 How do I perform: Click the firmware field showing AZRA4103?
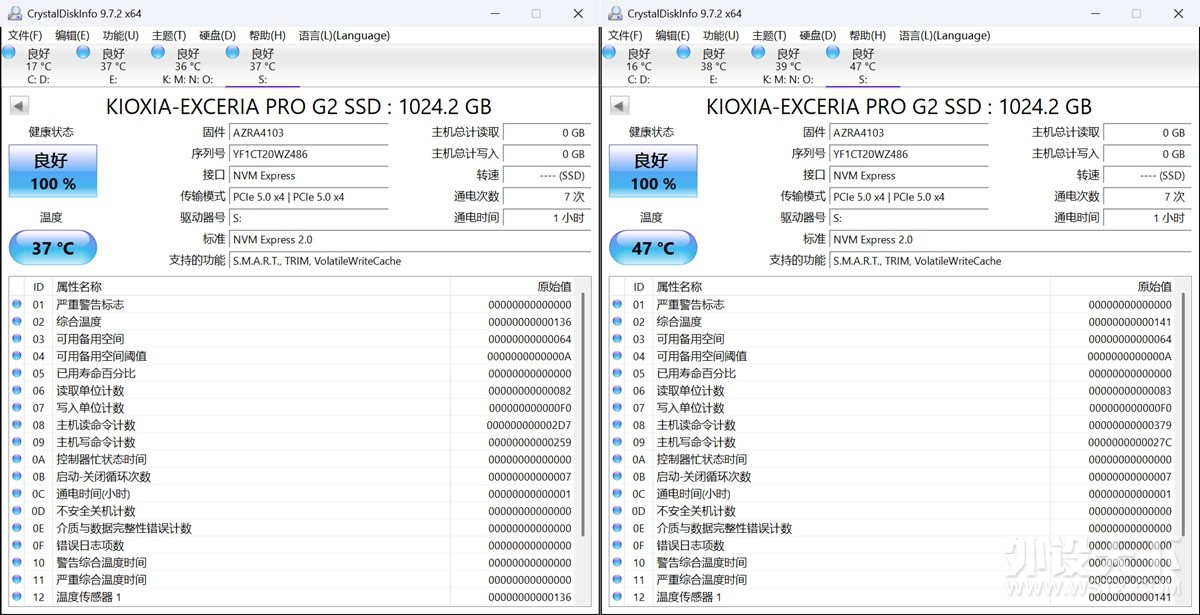tap(308, 131)
